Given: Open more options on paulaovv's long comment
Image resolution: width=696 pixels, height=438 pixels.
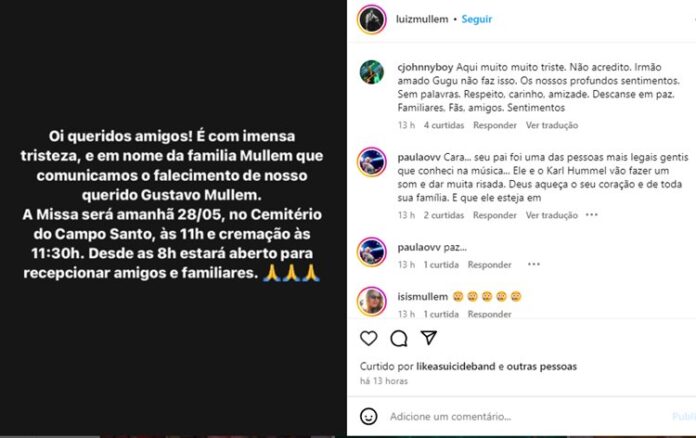Looking at the screenshot, I should (592, 215).
